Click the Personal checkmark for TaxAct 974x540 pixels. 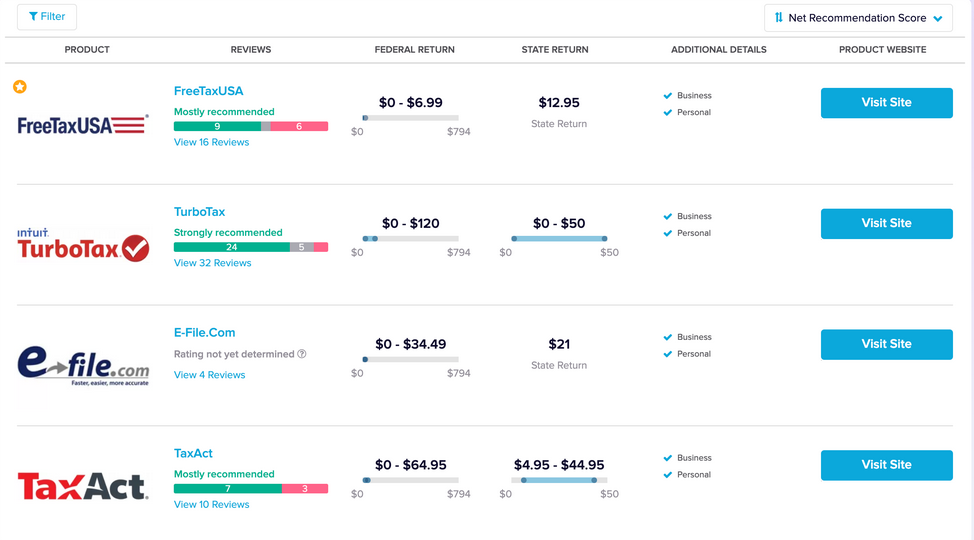click(x=668, y=475)
